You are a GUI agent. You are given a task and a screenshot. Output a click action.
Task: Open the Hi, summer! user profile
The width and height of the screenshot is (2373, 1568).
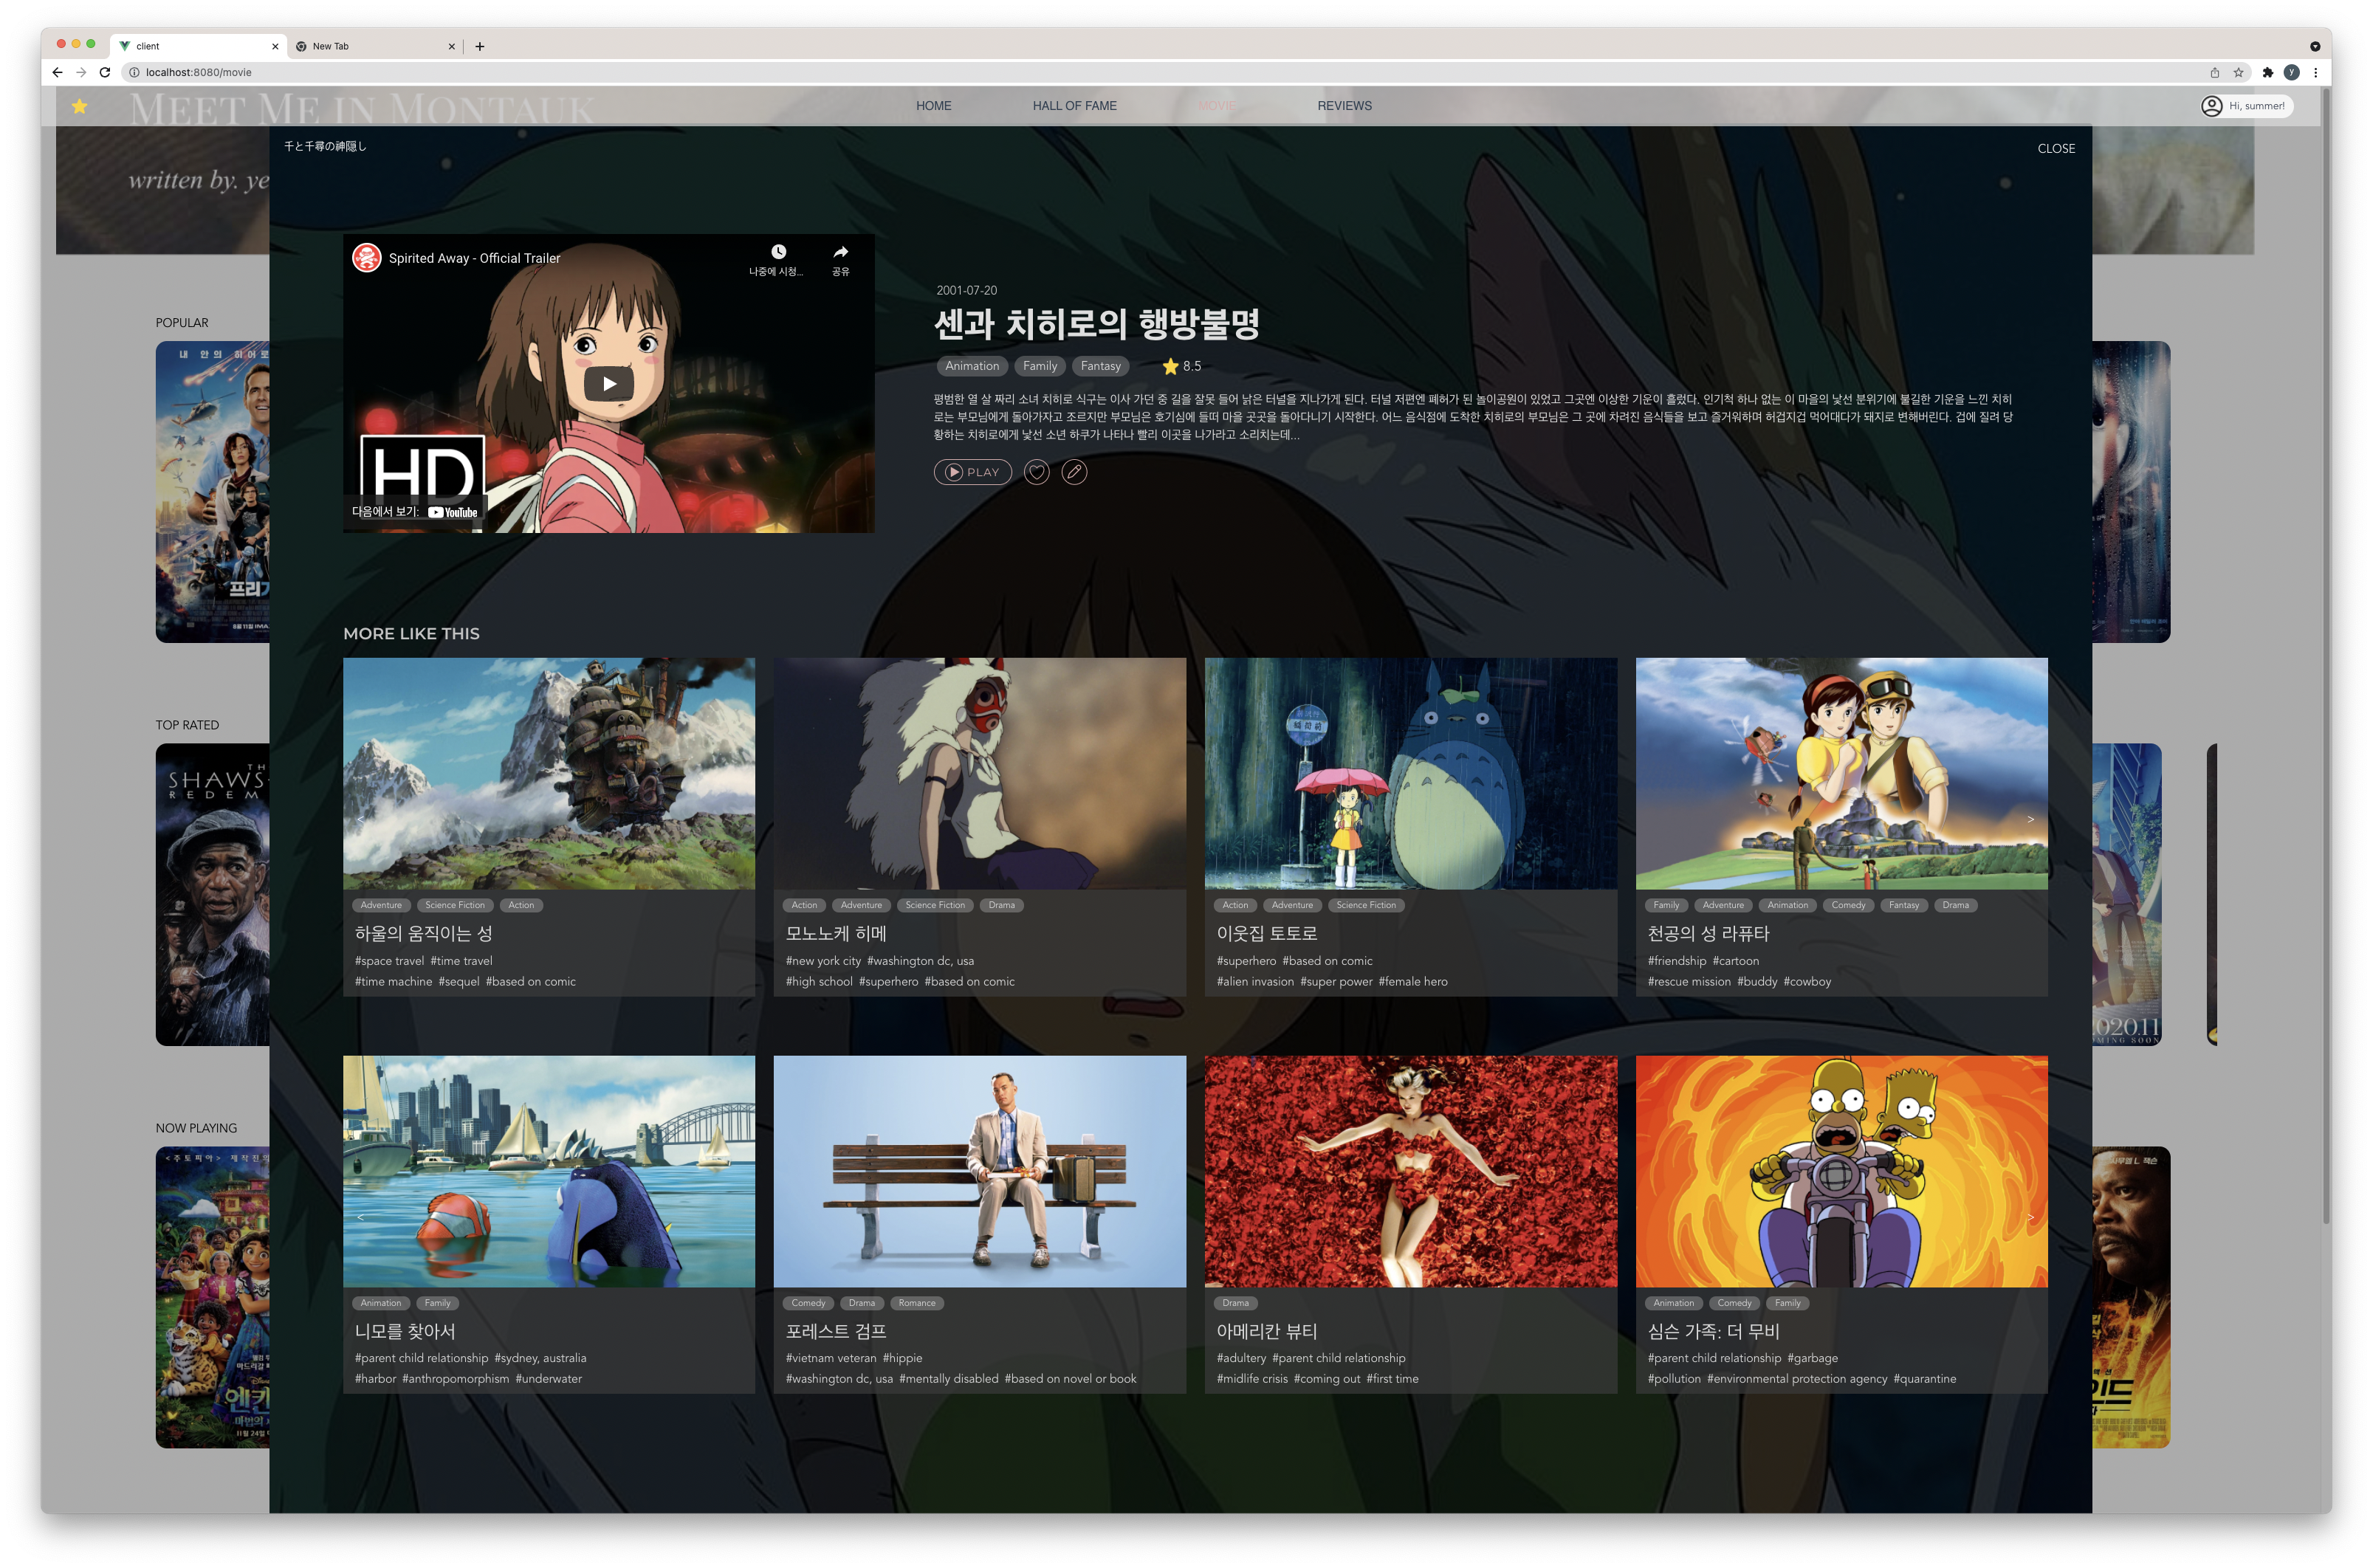tap(2245, 105)
